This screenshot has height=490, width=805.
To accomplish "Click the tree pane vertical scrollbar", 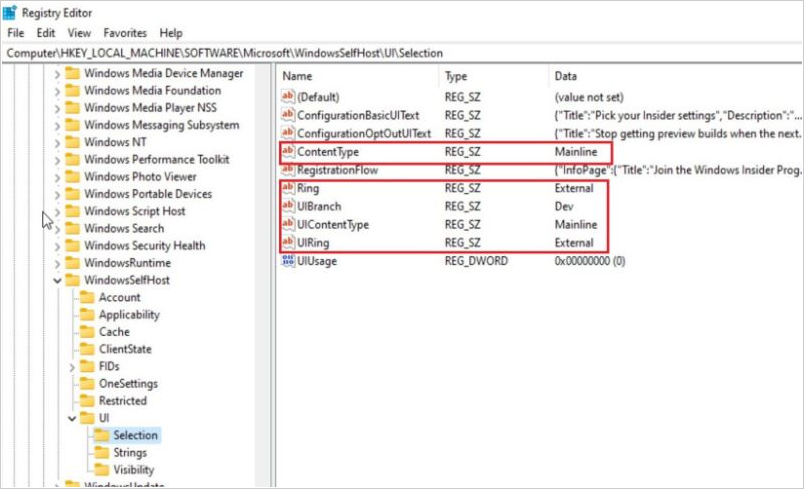I will 263,275.
